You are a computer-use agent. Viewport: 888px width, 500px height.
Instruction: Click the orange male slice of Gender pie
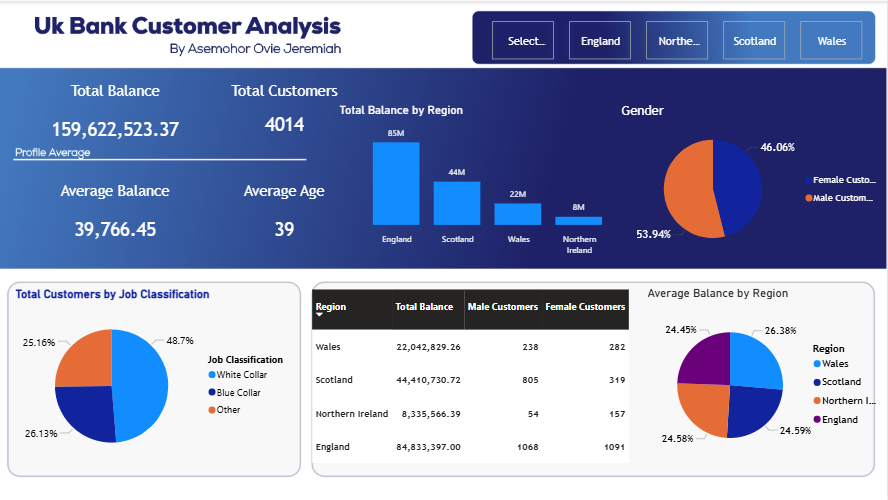tap(688, 190)
